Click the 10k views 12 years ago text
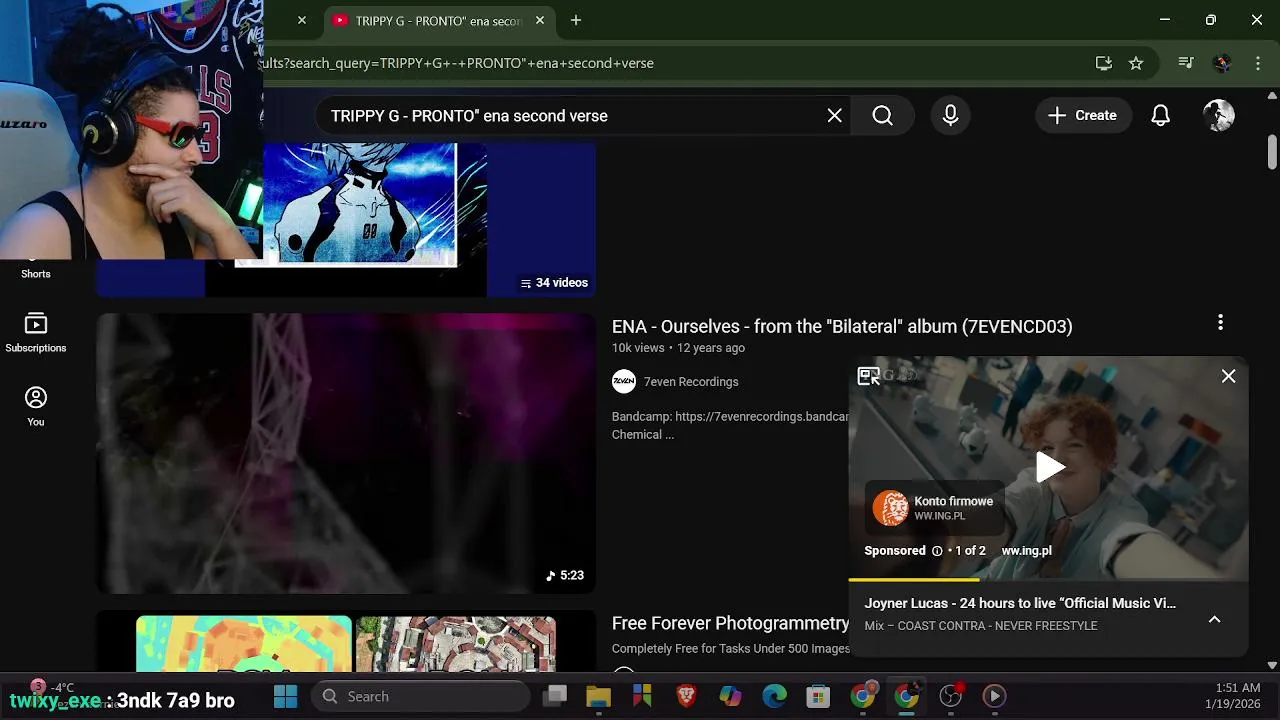1280x720 pixels. tap(678, 348)
